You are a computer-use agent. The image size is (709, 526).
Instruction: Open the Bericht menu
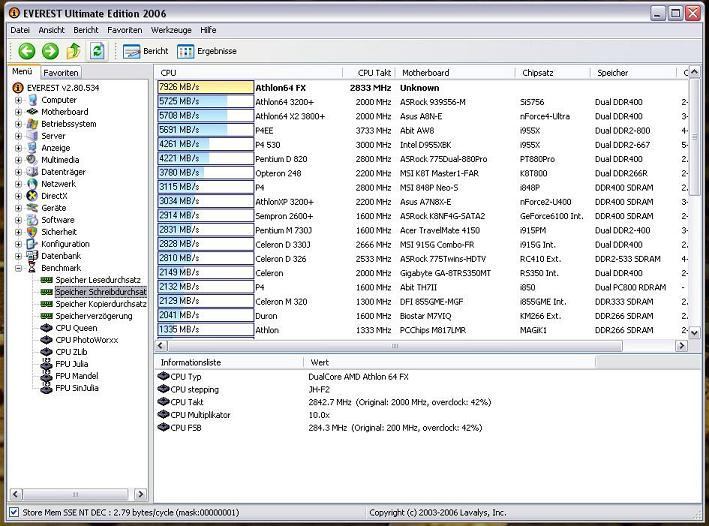click(85, 30)
